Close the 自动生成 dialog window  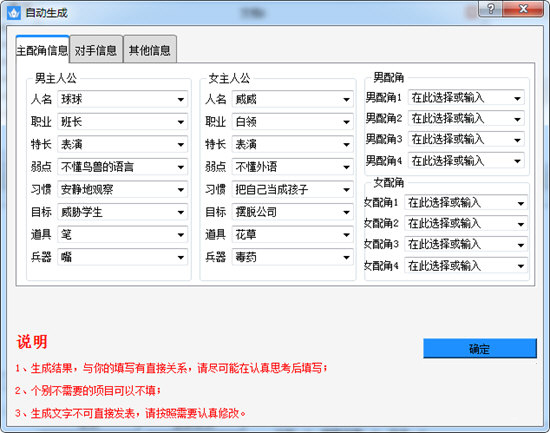(x=523, y=9)
